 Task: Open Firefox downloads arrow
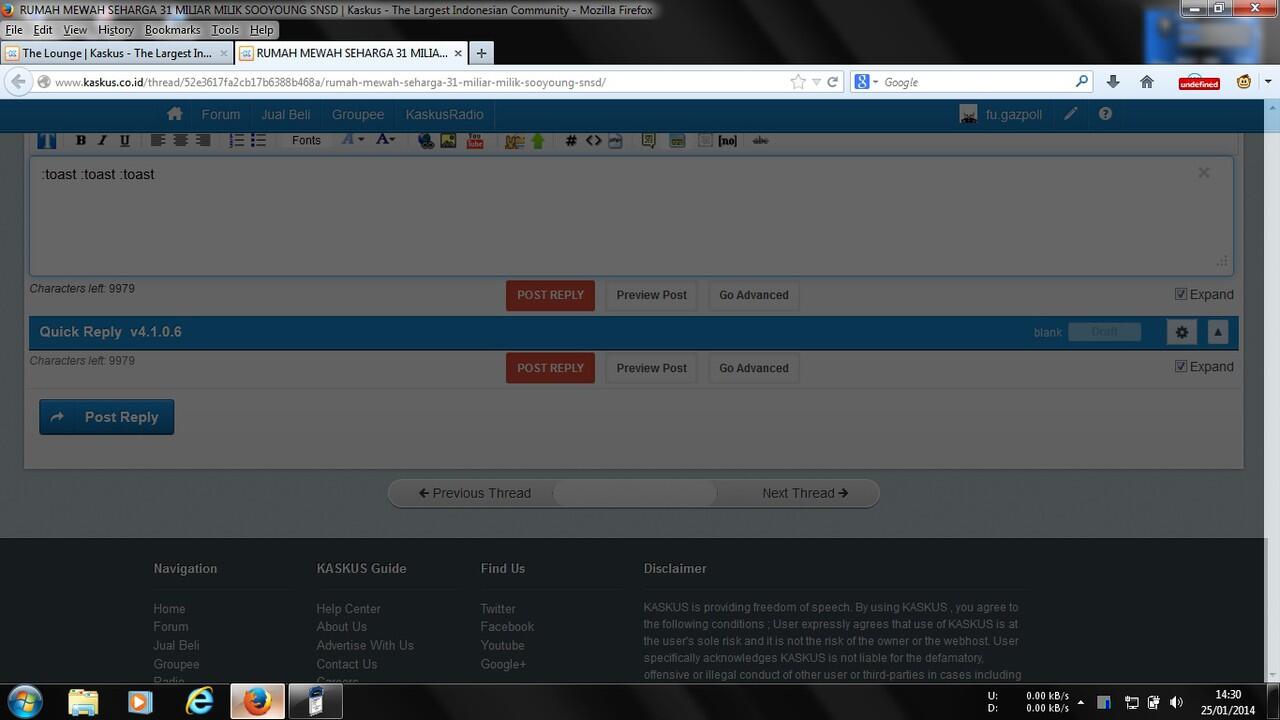pyautogui.click(x=1113, y=82)
